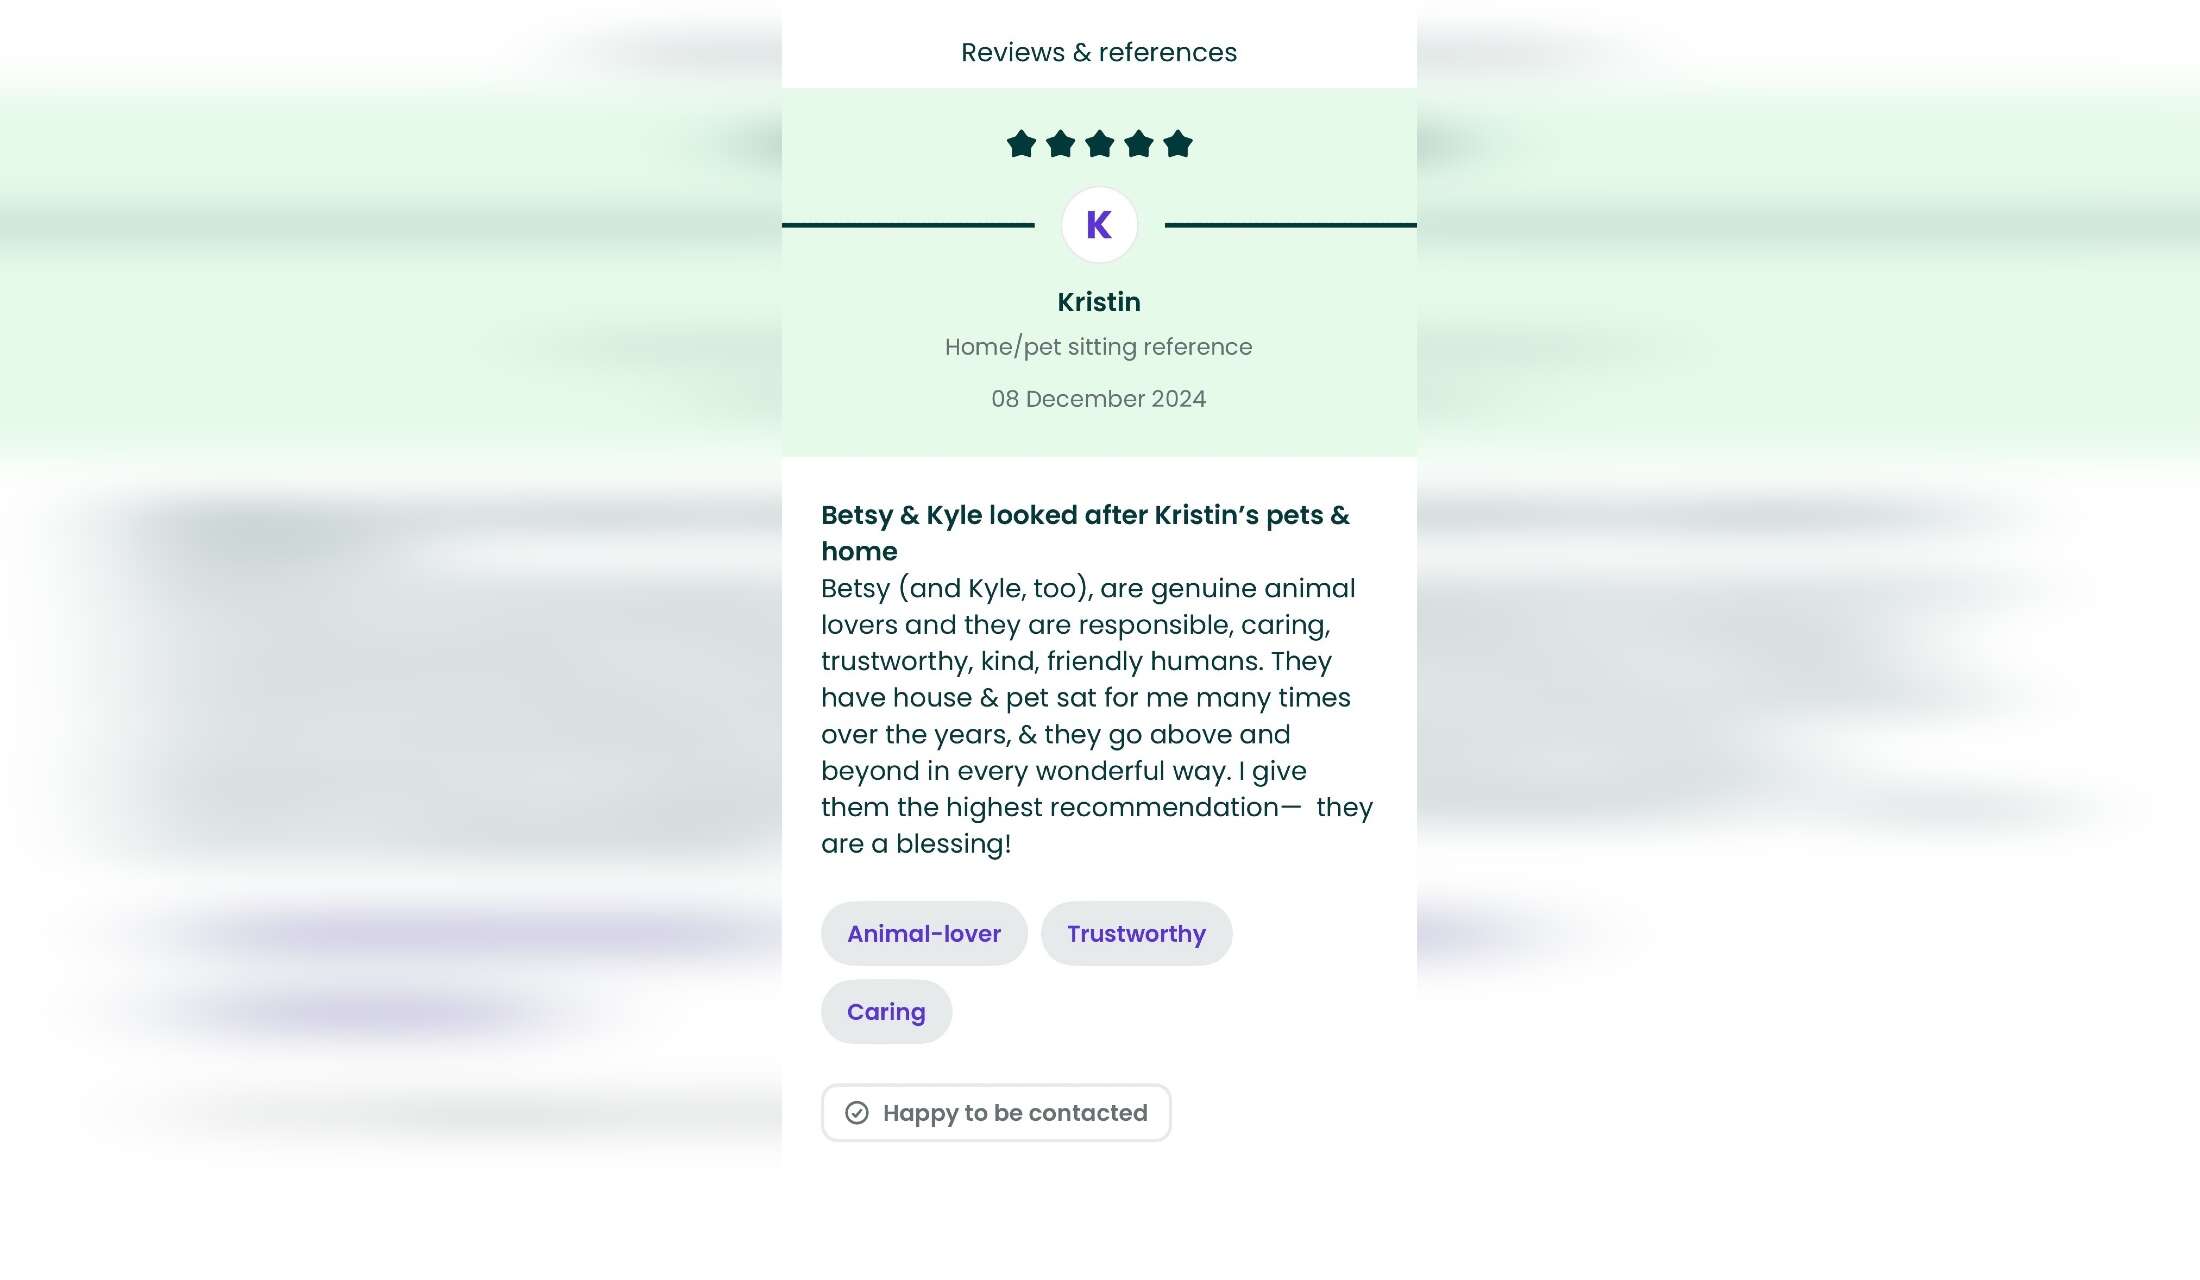Click Home/pet sitting reference label
Screen dimensions: 2200x1280
click(1099, 347)
